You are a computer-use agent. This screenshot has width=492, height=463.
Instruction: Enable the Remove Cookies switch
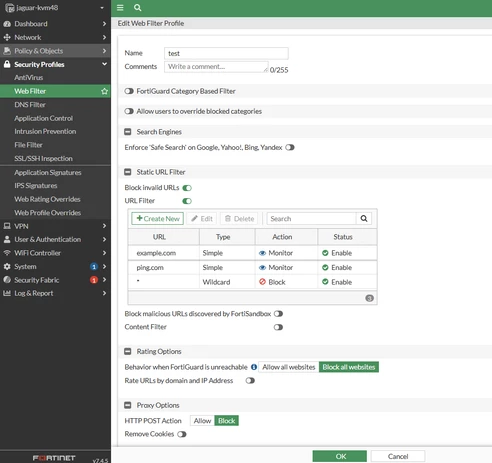[x=182, y=434]
